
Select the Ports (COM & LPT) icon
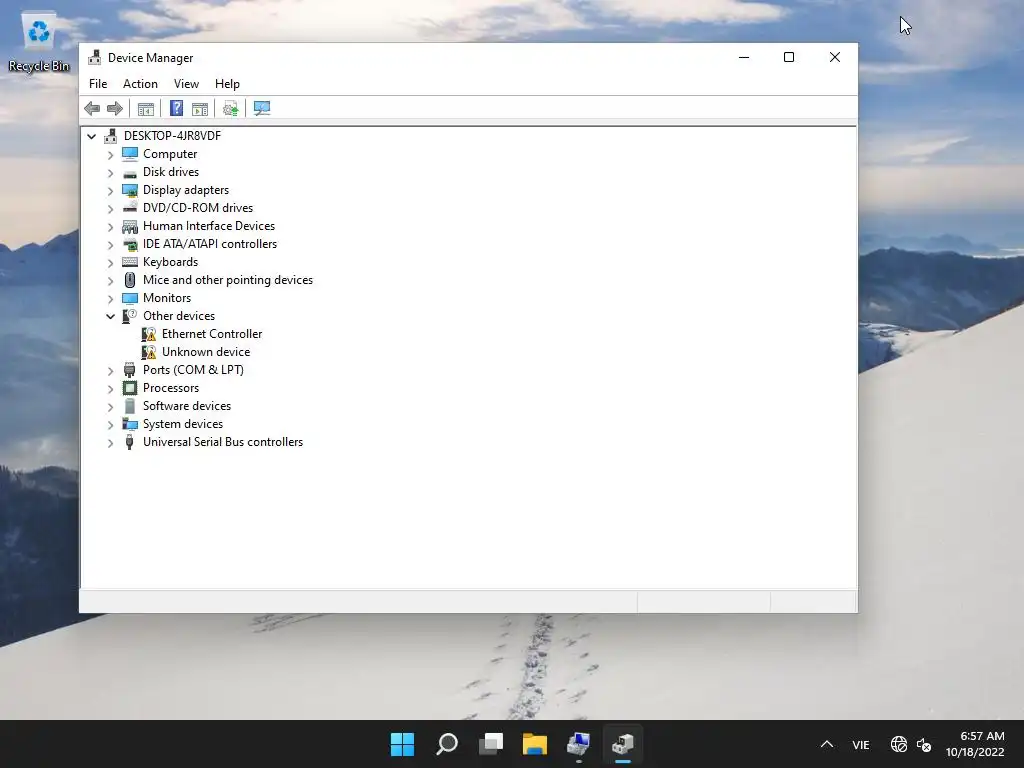[130, 370]
